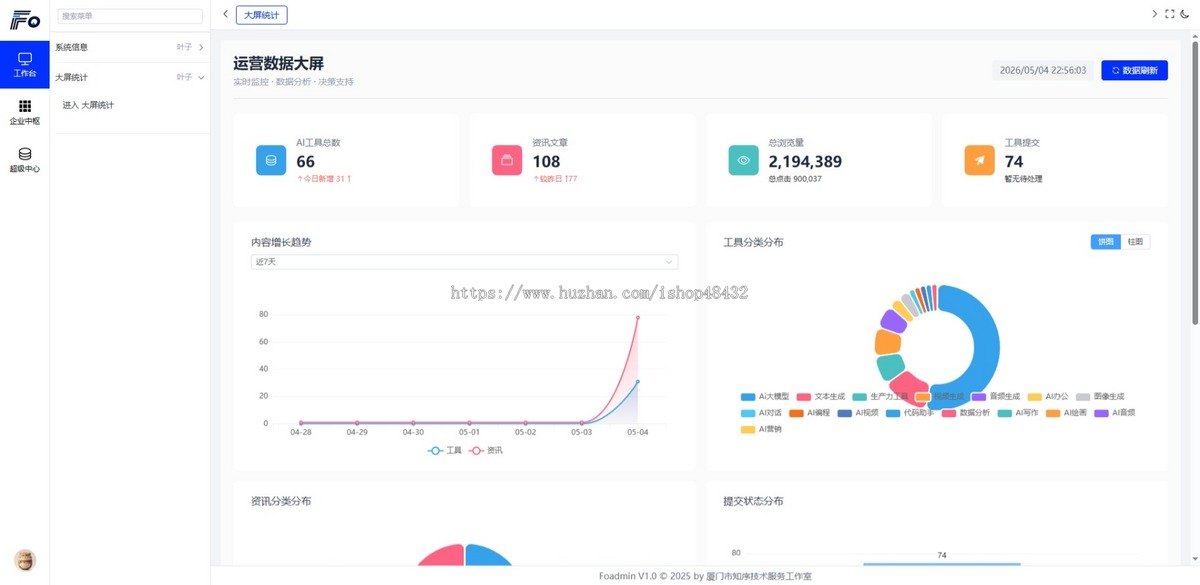Viewport: 1200px width, 585px height.
Task: Toggle the 文本生成 legend swatch
Action: [804, 397]
